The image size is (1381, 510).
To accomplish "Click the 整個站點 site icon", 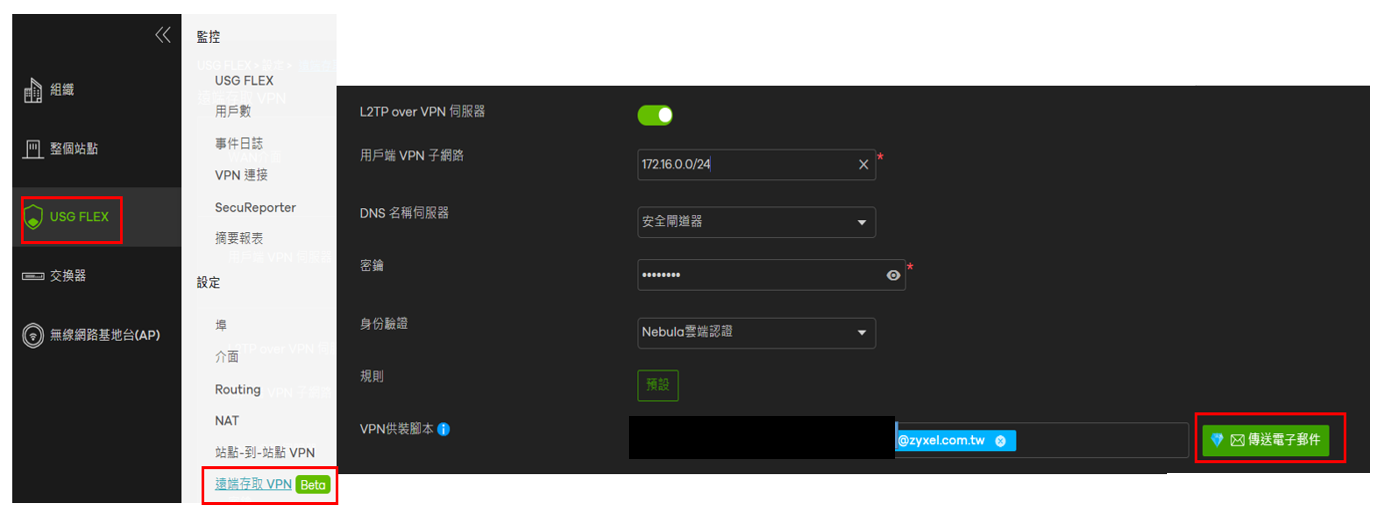I will tap(32, 149).
